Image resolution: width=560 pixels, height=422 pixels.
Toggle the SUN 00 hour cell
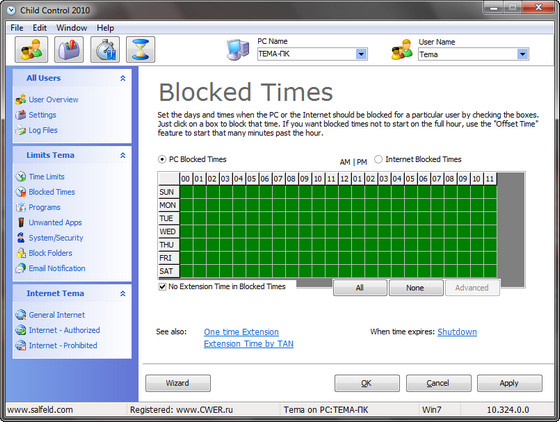point(186,192)
